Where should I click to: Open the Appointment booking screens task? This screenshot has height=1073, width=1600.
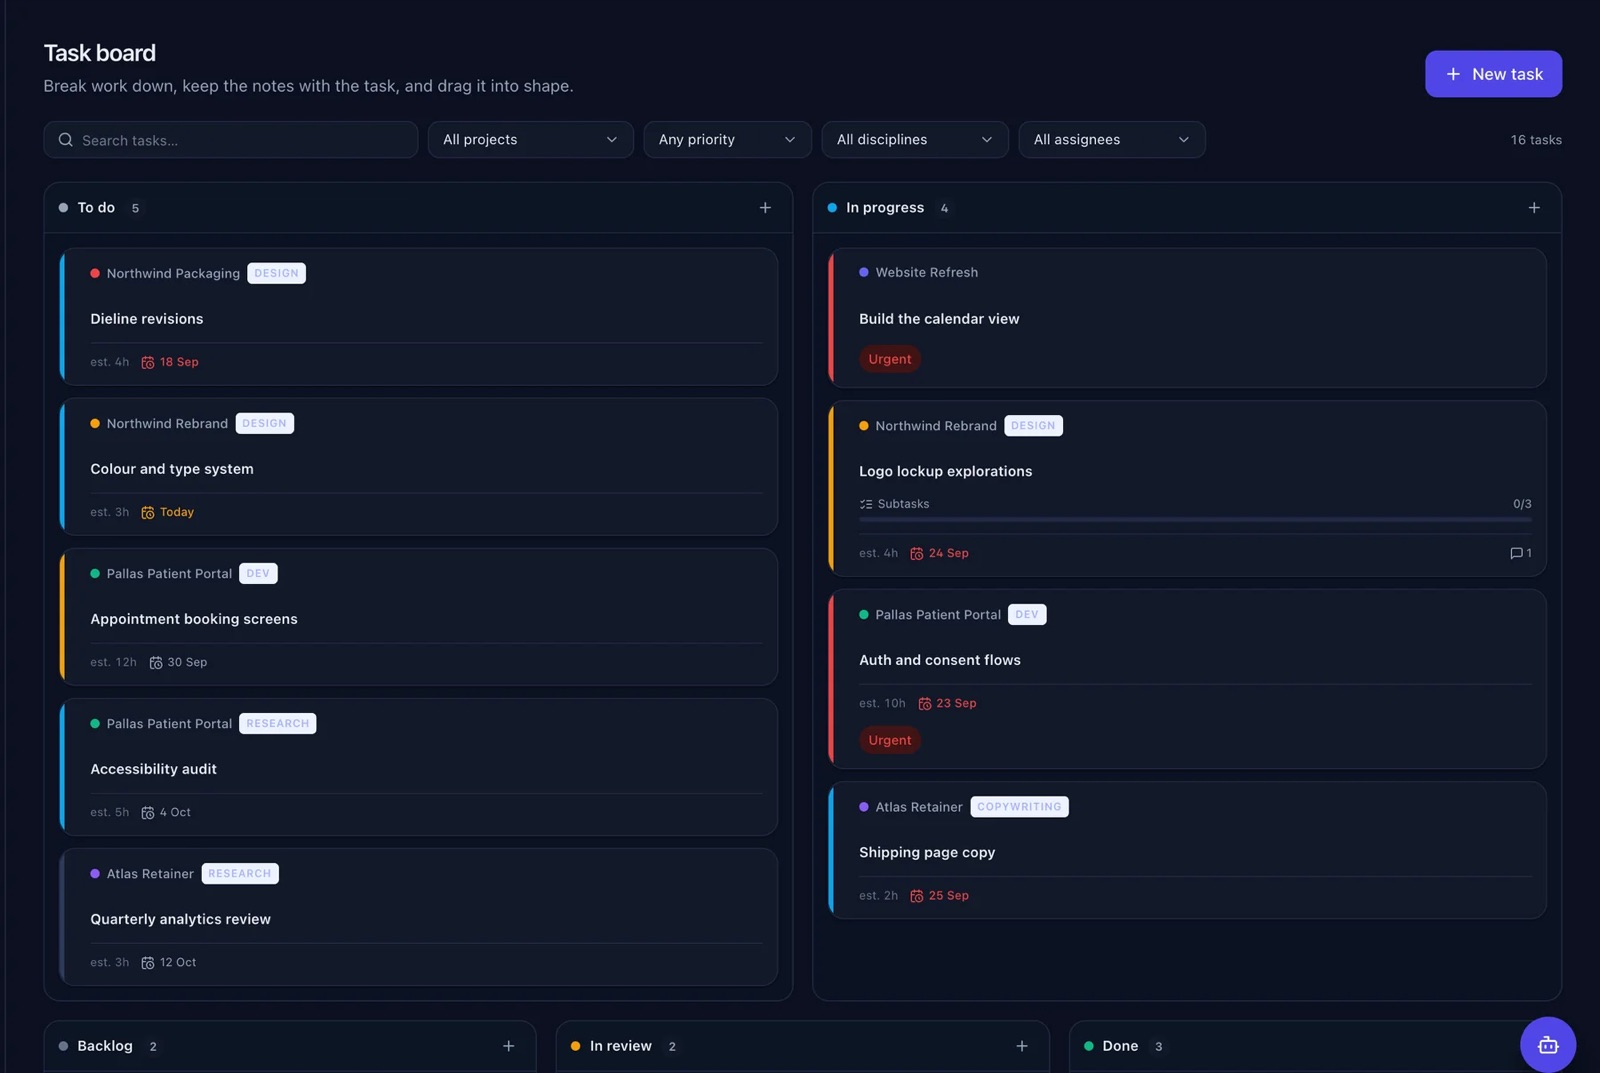pos(418,617)
